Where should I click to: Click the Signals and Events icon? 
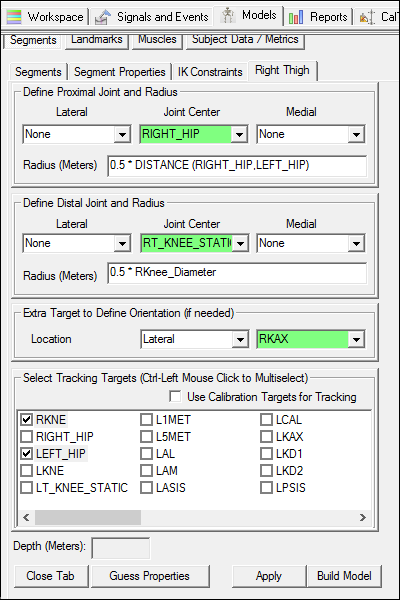pos(103,17)
